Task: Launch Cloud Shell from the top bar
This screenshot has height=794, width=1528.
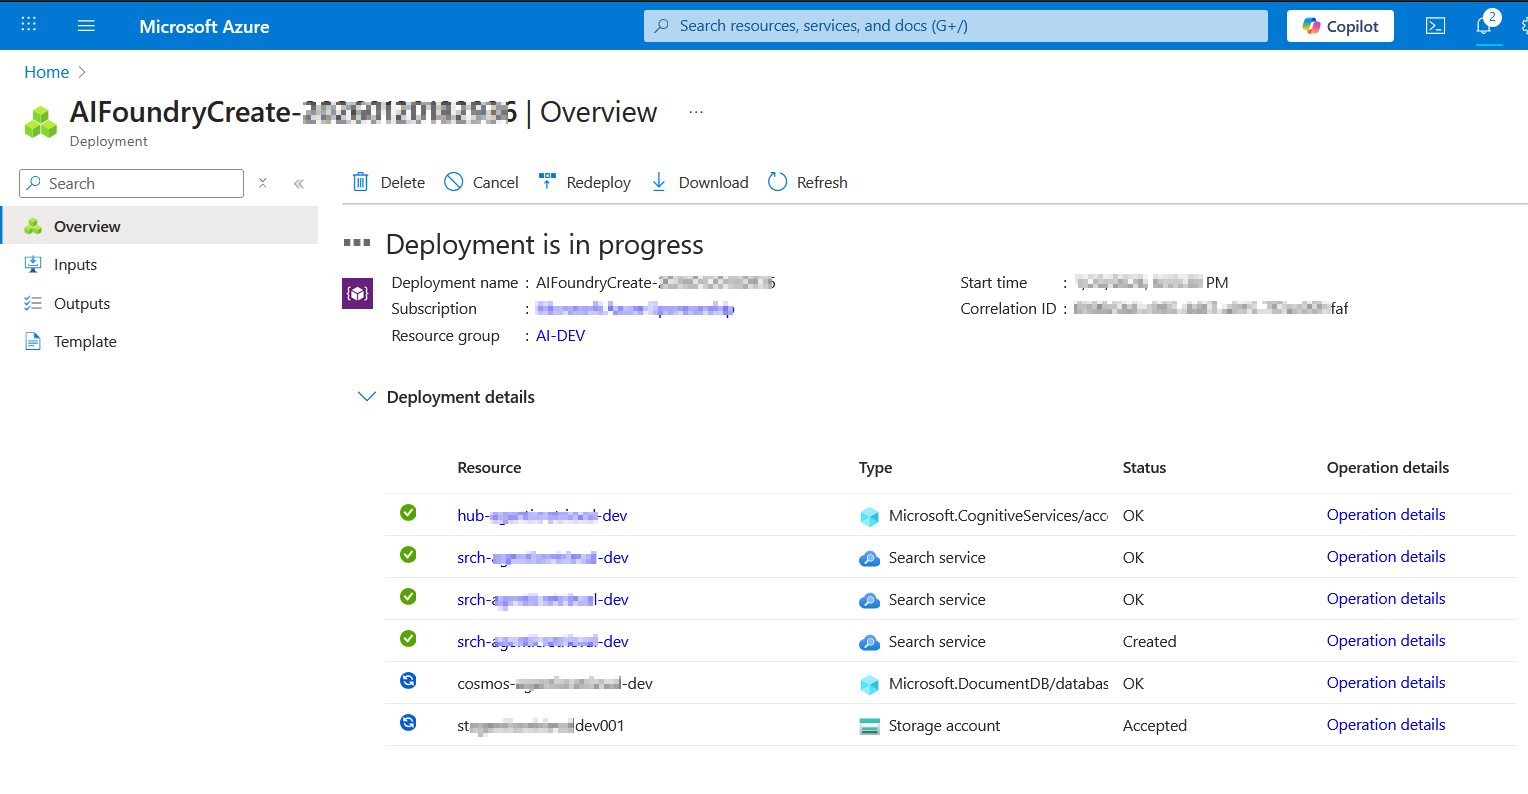Action: tap(1435, 26)
